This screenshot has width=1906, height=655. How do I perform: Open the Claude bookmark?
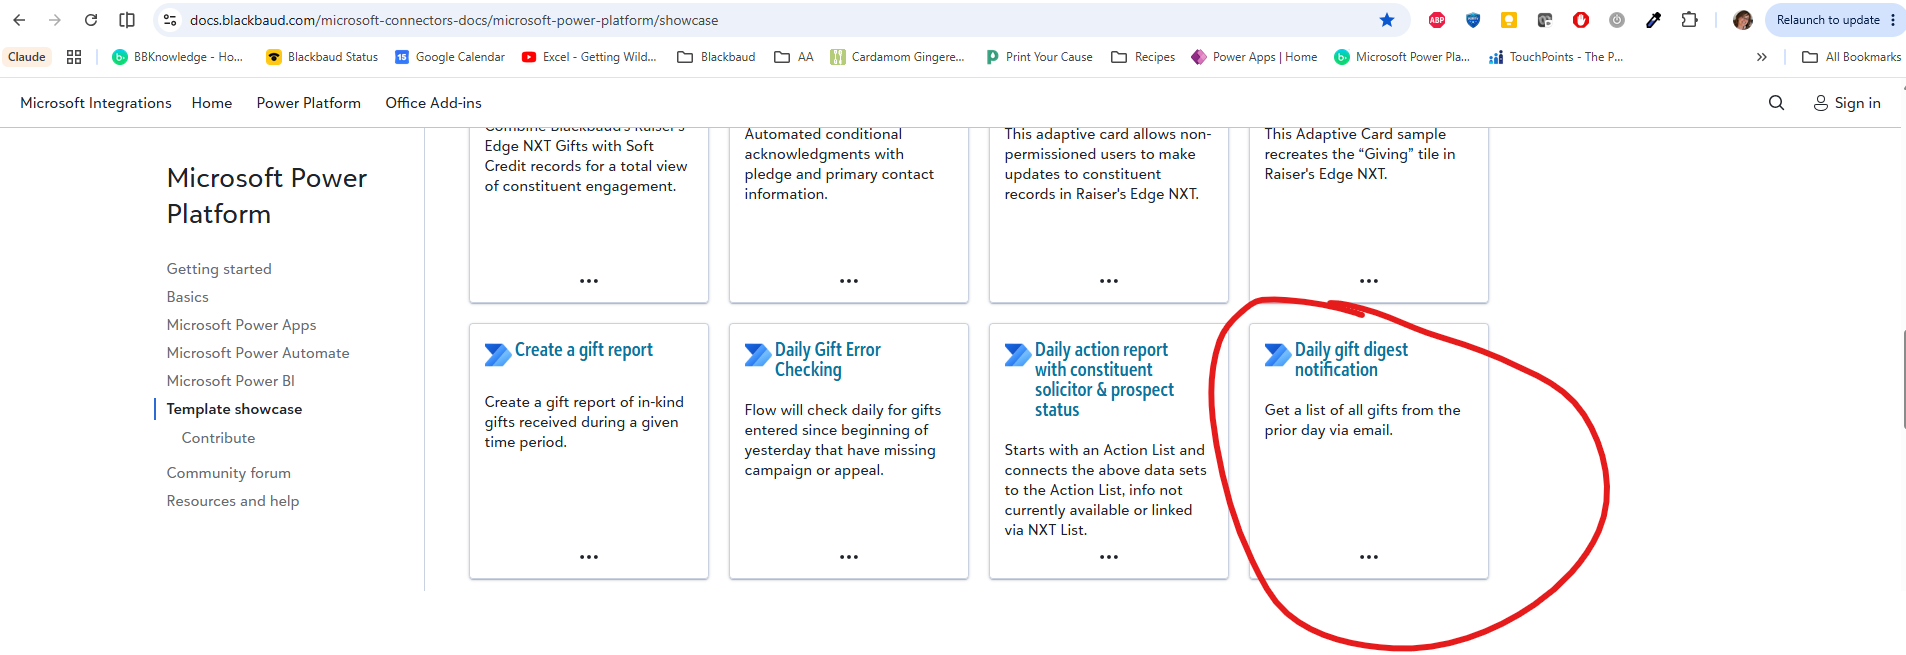tap(27, 57)
